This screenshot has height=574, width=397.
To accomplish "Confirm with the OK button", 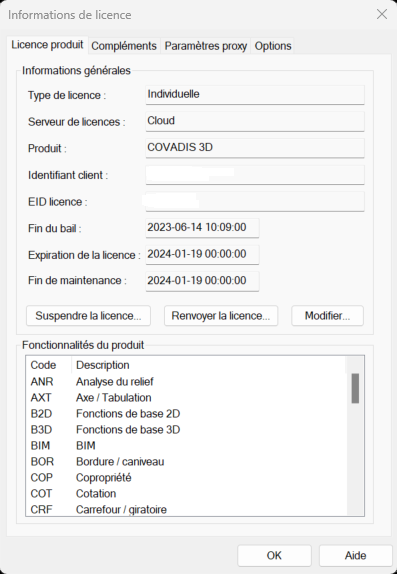I will pyautogui.click(x=274, y=555).
